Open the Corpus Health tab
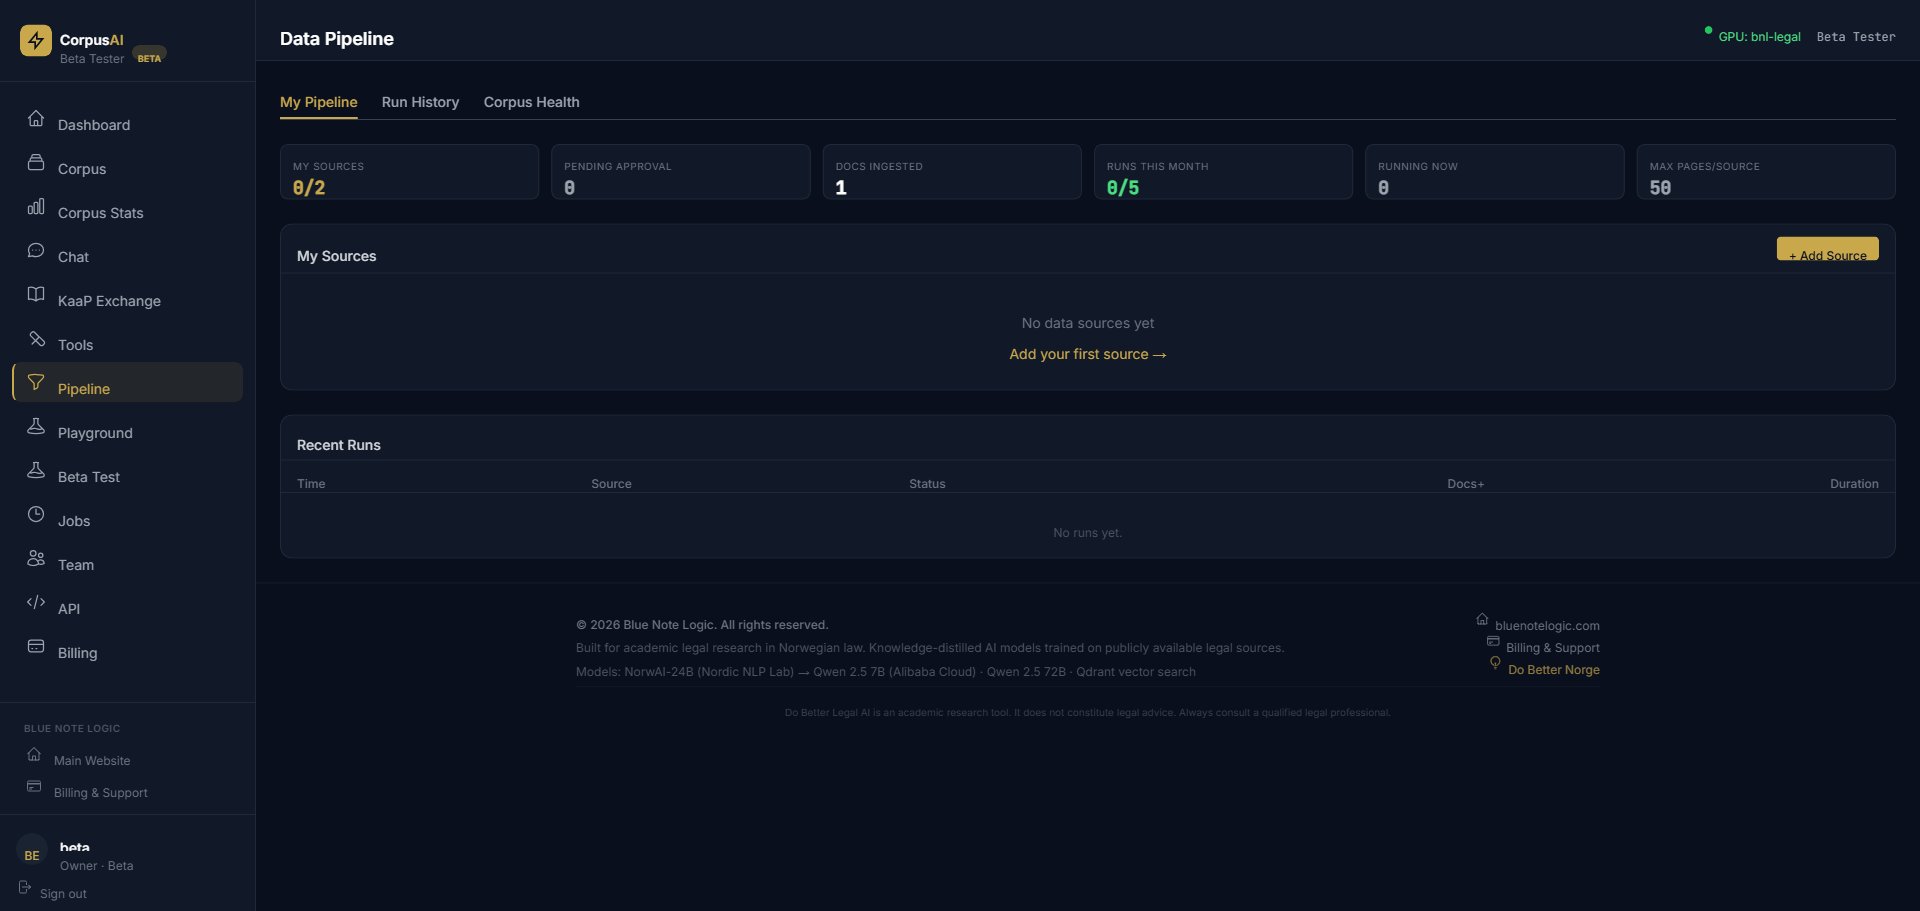This screenshot has height=911, width=1920. pyautogui.click(x=531, y=101)
